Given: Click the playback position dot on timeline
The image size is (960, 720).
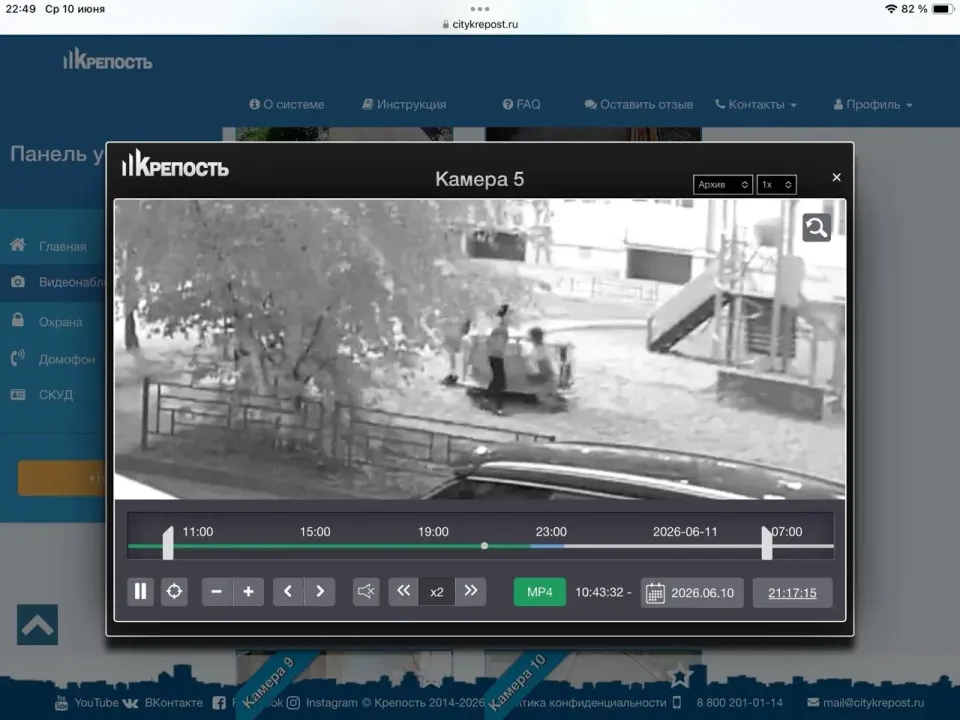Looking at the screenshot, I should 484,546.
